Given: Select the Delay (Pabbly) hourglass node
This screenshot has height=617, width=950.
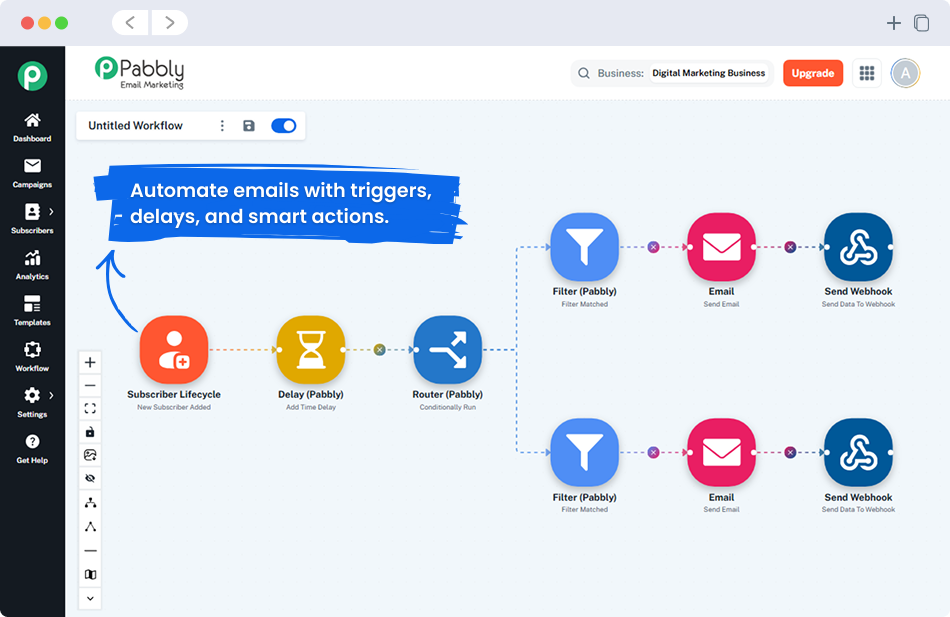Looking at the screenshot, I should pos(311,349).
